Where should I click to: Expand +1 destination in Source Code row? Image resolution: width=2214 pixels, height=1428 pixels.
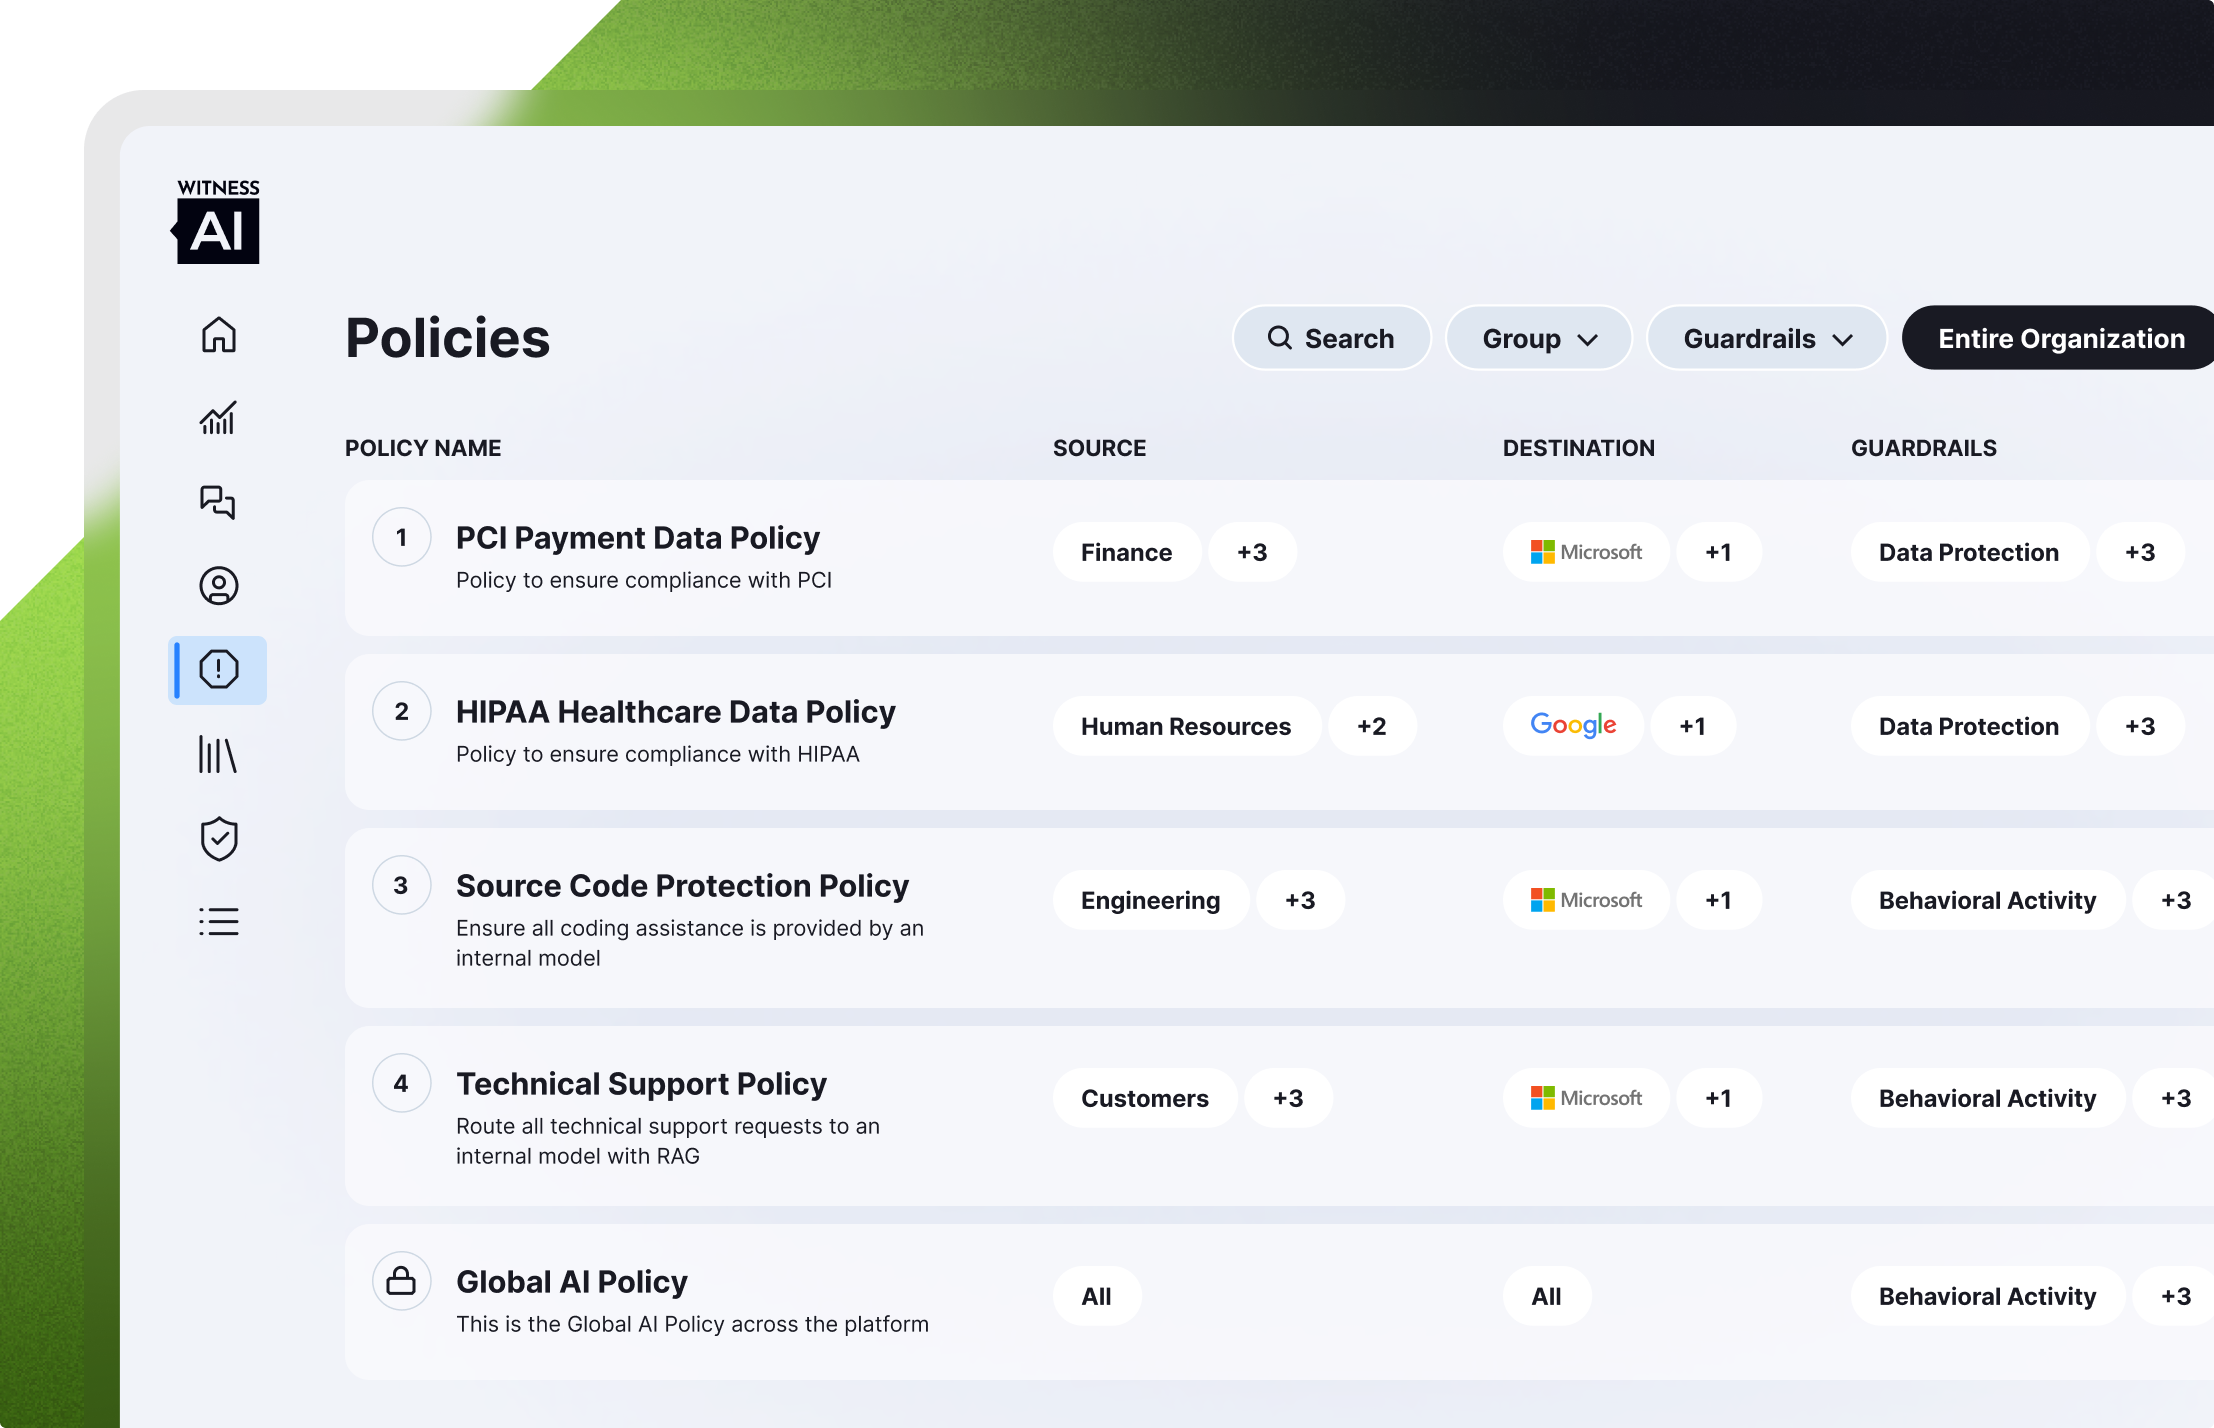[1718, 900]
